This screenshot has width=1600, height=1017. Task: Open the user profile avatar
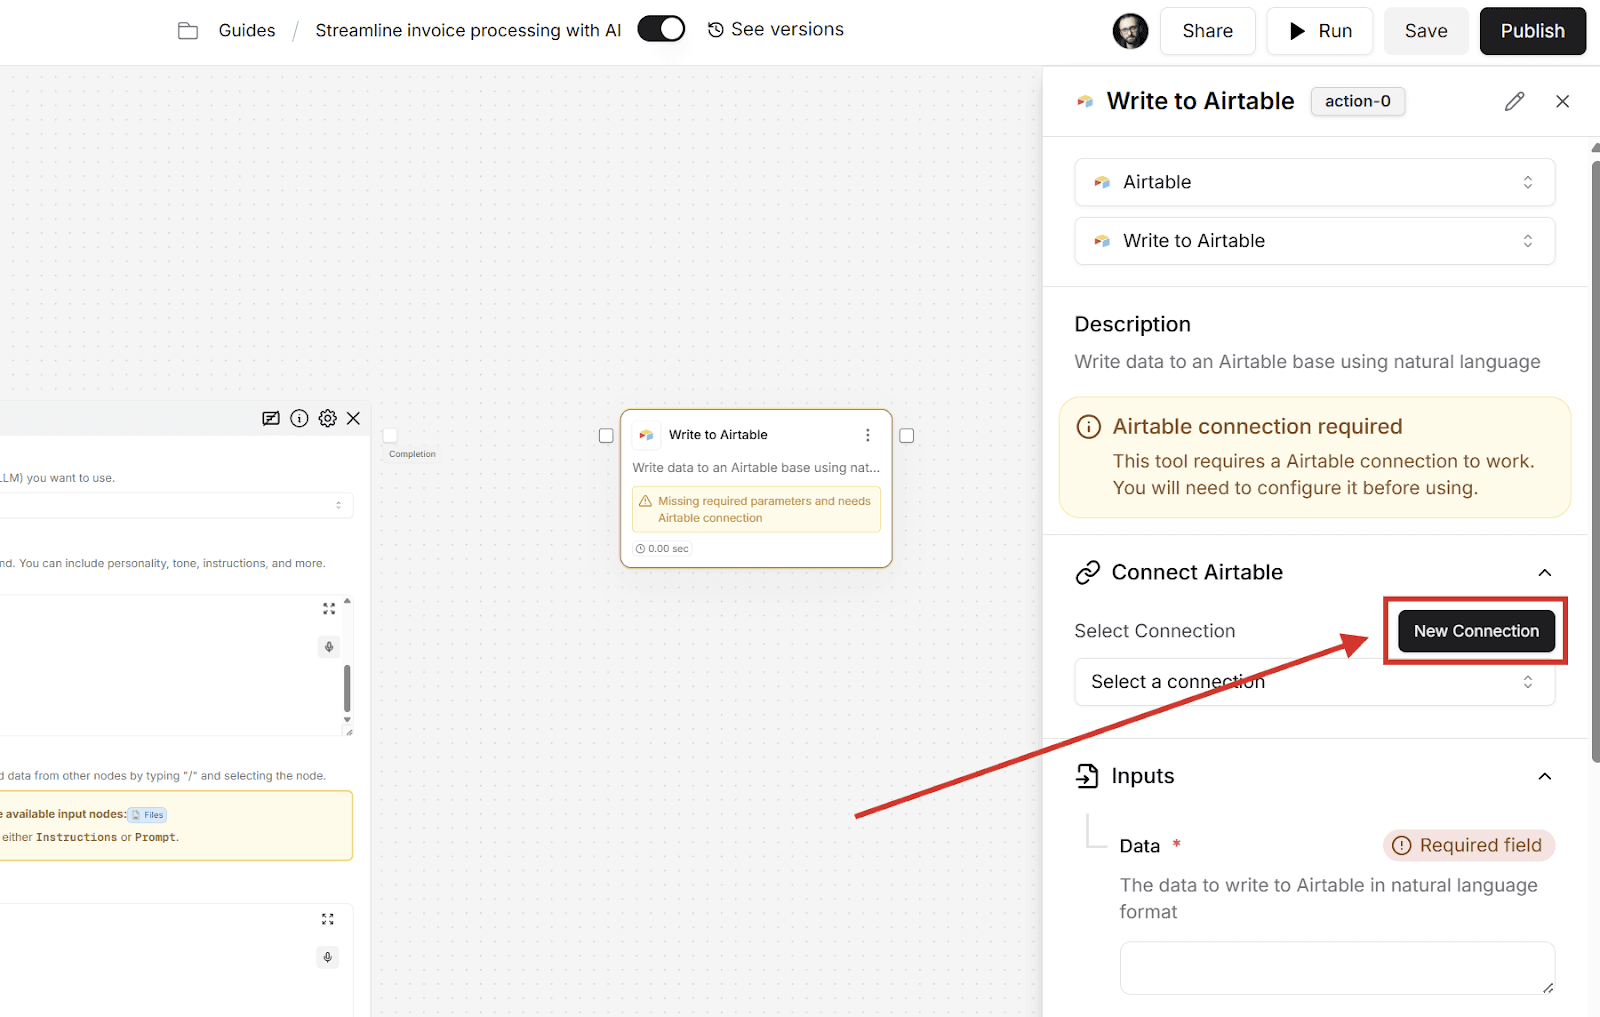(1130, 31)
